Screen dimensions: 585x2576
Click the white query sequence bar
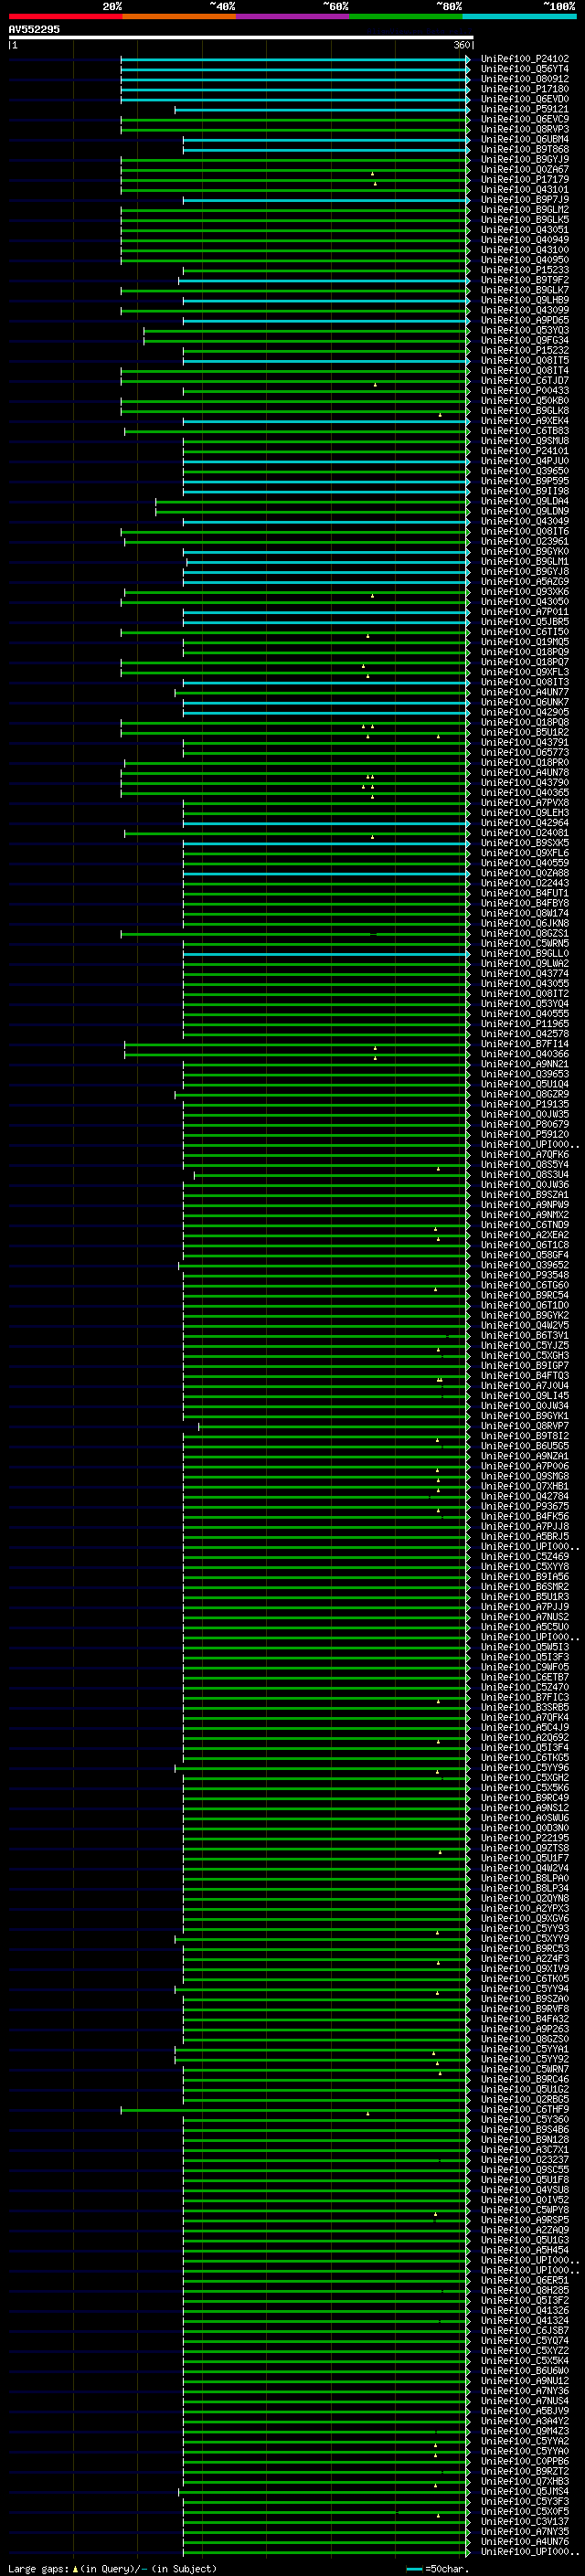[241, 37]
